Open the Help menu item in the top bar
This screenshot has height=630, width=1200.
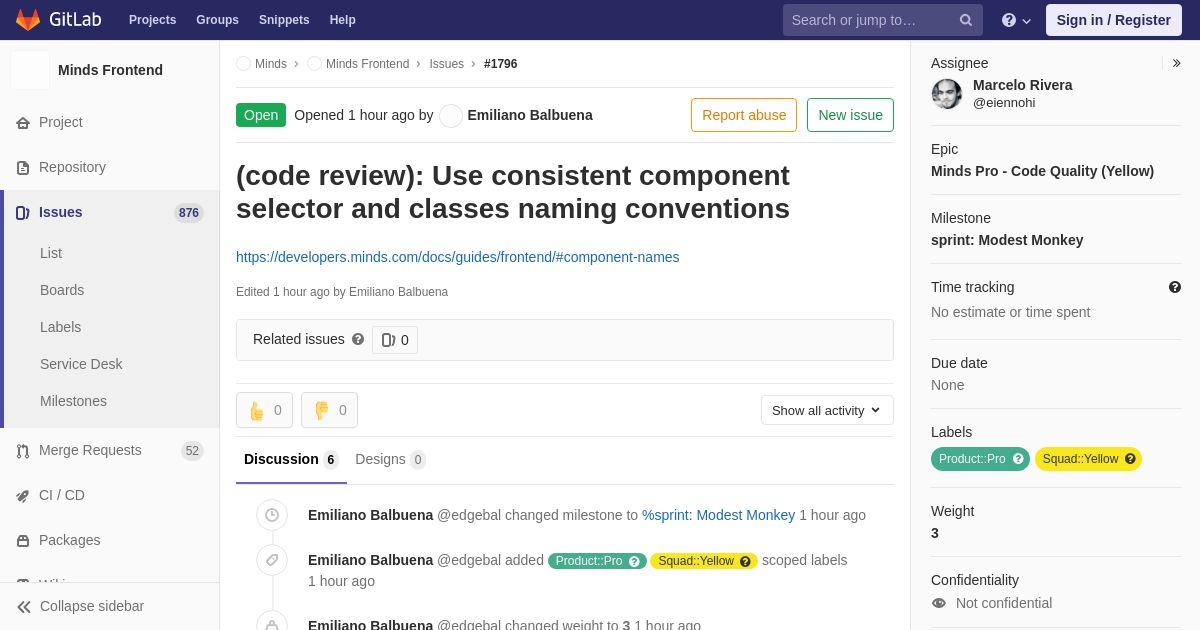coord(343,20)
